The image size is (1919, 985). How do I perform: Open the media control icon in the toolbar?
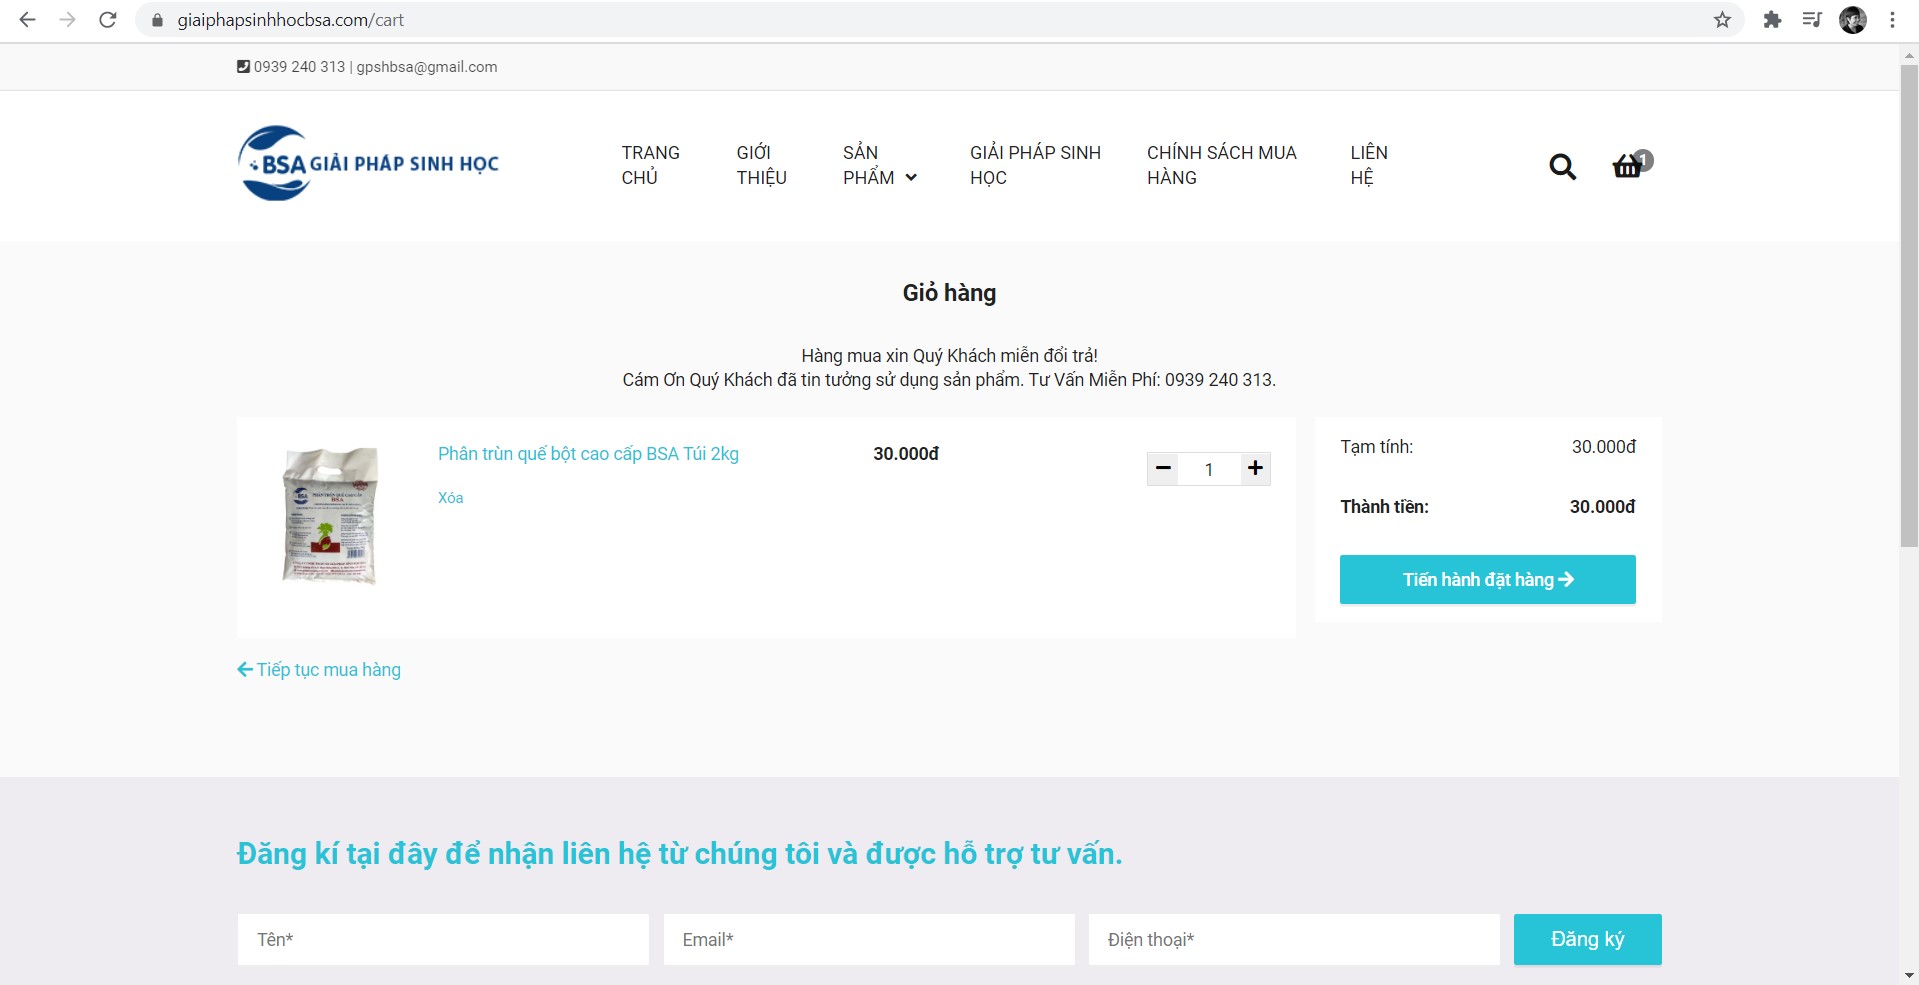1812,20
